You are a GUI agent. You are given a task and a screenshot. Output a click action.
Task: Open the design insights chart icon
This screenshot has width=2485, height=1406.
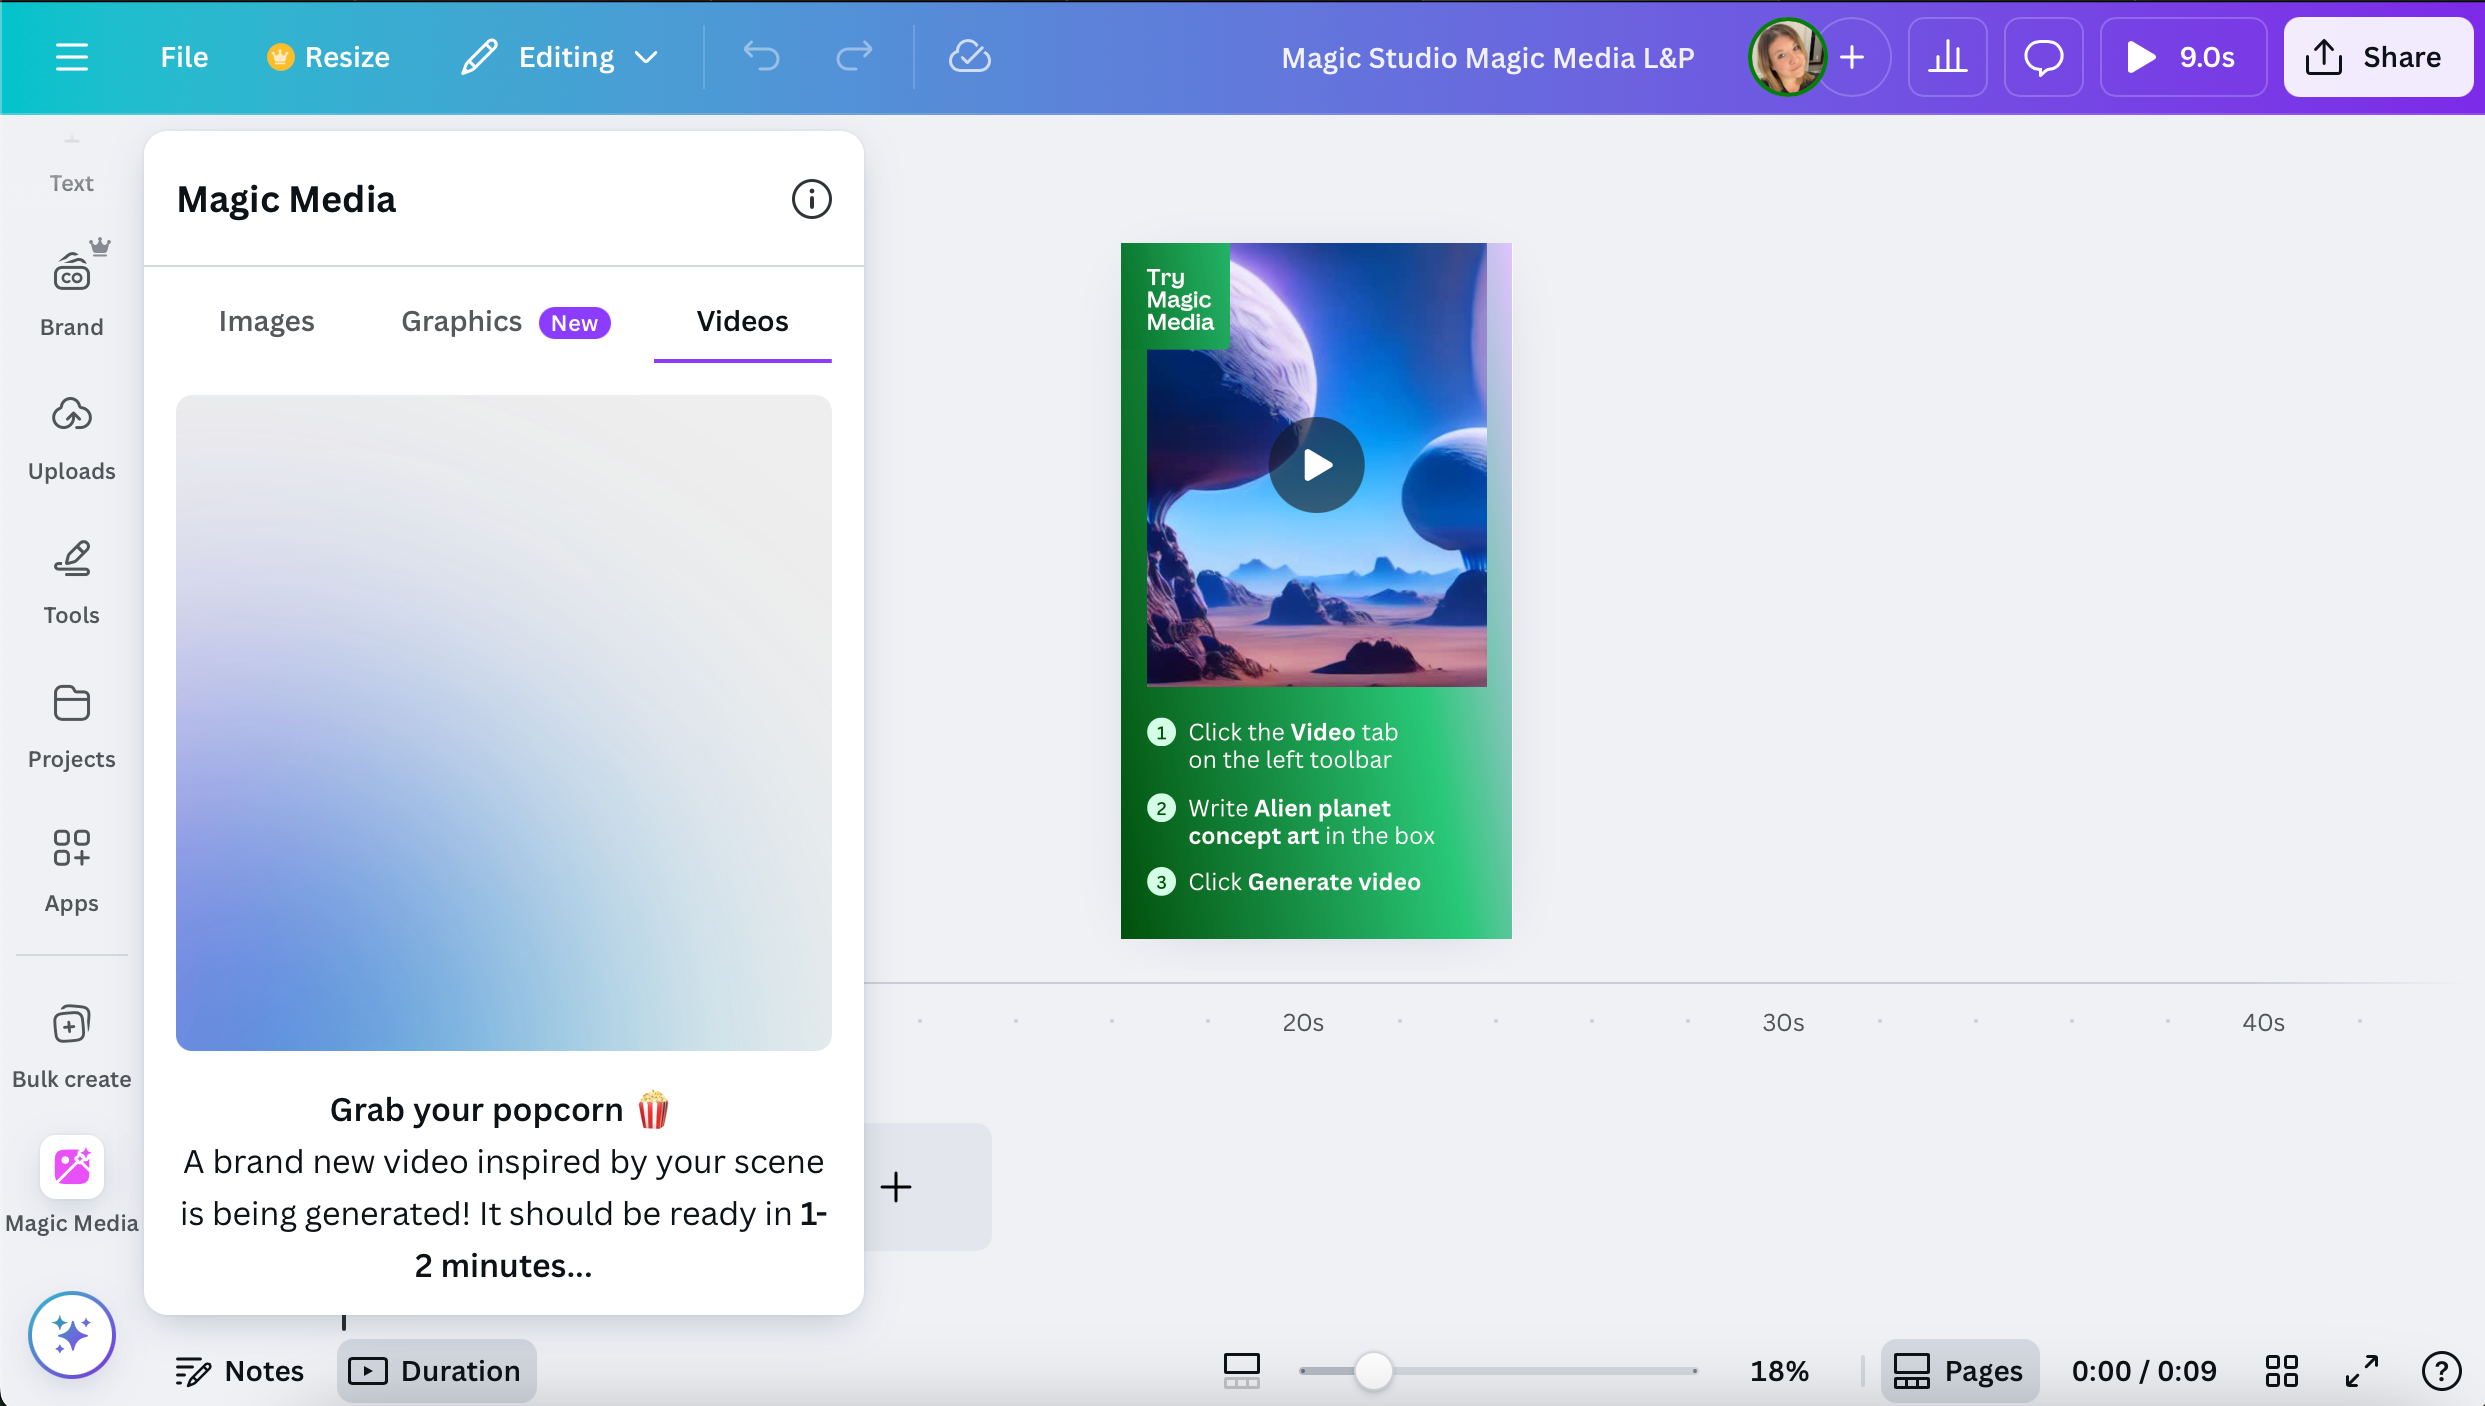[1947, 57]
